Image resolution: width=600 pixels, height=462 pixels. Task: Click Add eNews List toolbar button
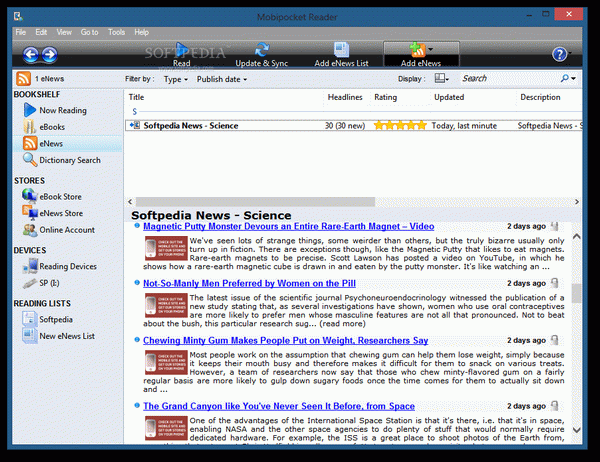tap(341, 55)
